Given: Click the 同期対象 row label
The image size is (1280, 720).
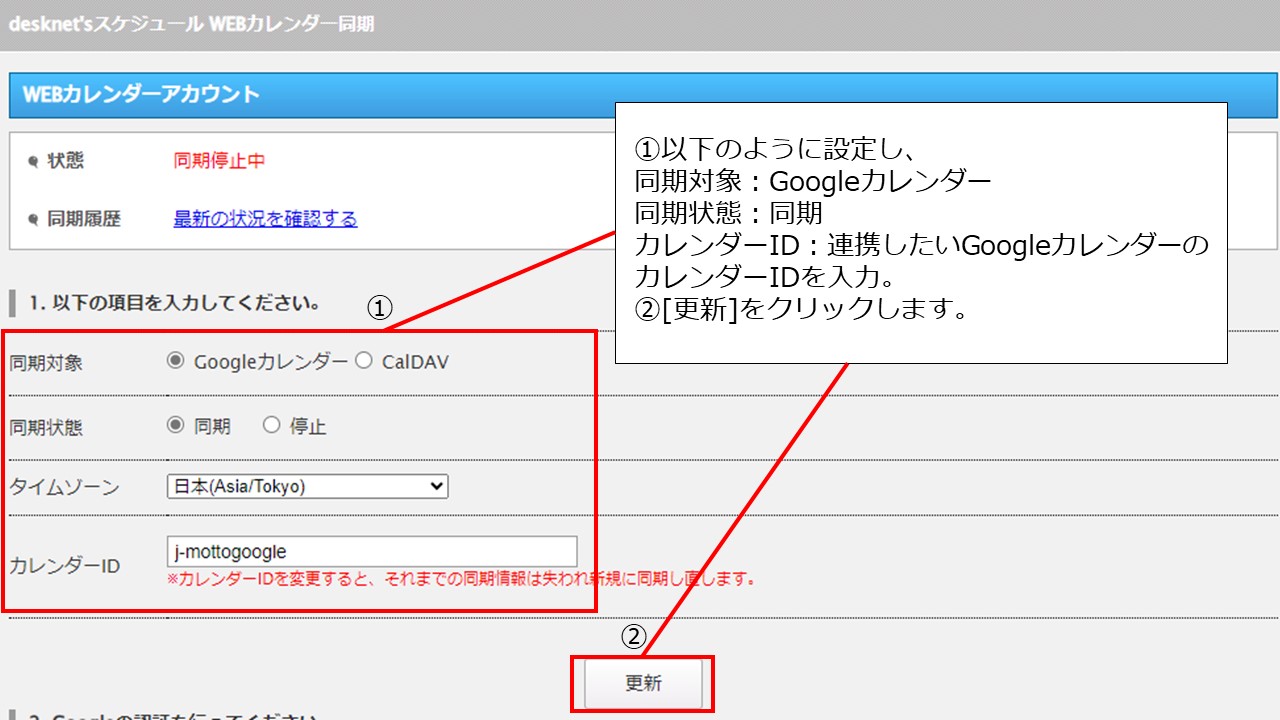Looking at the screenshot, I should pos(46,363).
